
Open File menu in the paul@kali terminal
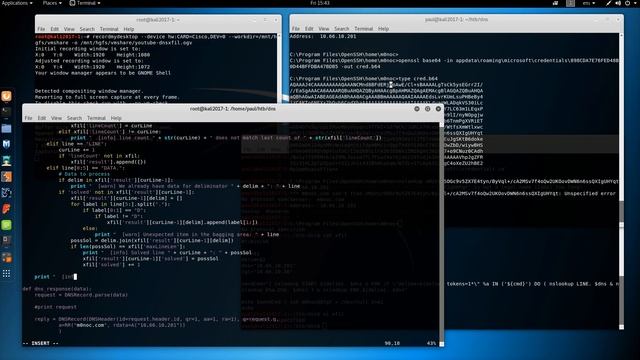(x=296, y=29)
